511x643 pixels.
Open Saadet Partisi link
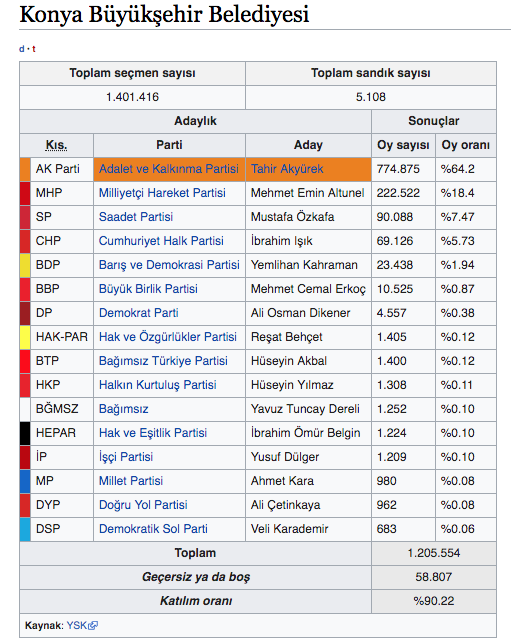(x=136, y=217)
